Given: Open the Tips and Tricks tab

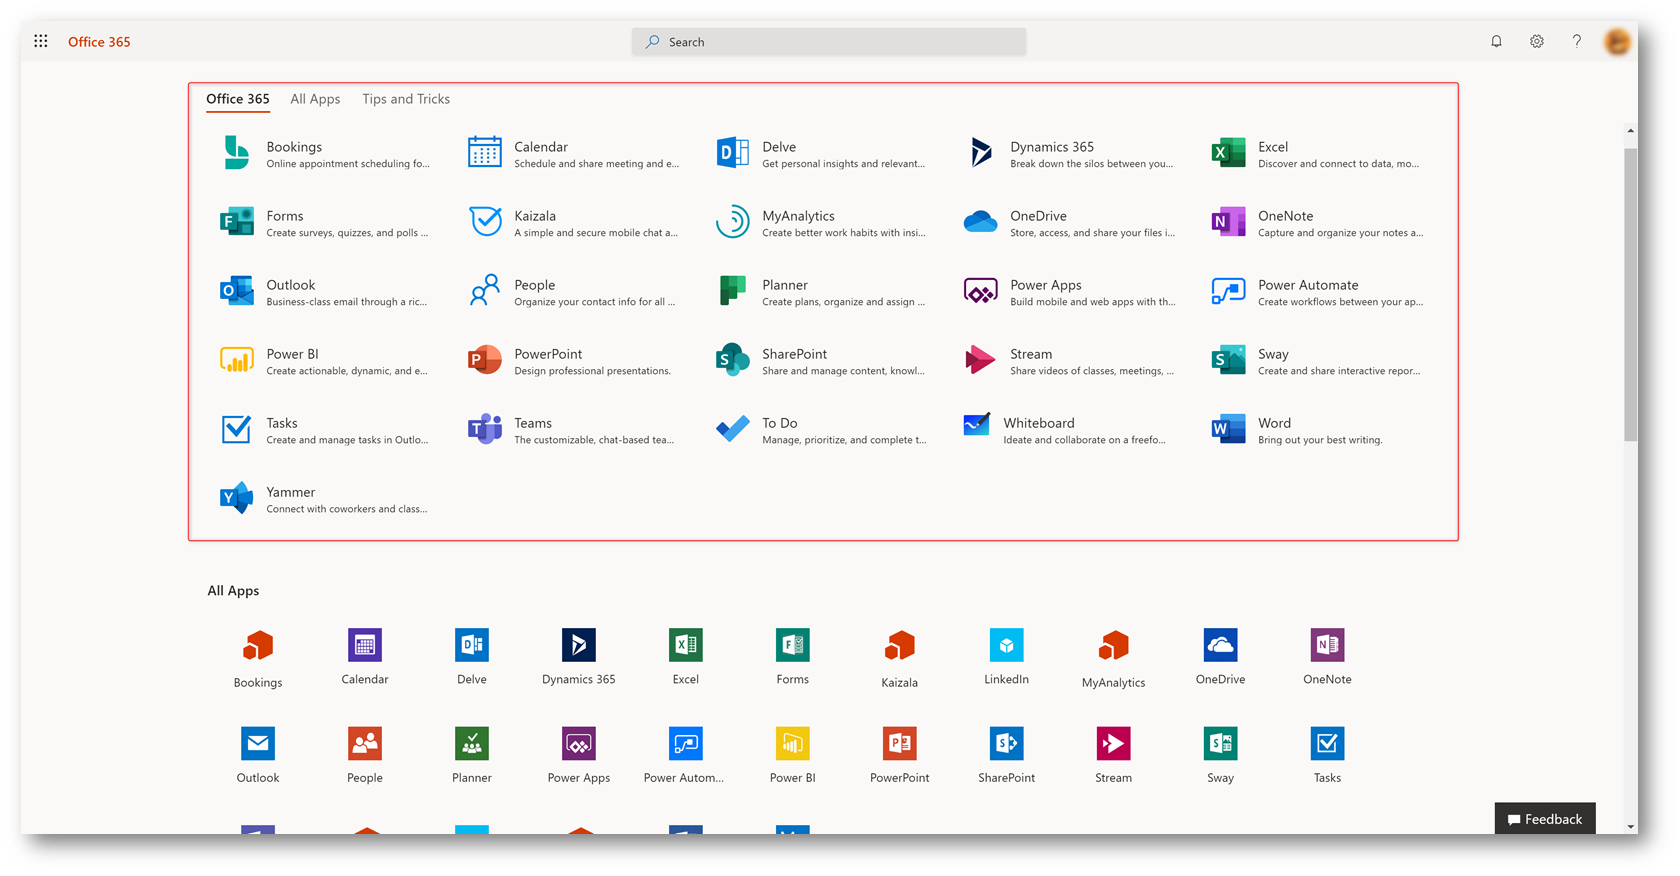Looking at the screenshot, I should (406, 99).
